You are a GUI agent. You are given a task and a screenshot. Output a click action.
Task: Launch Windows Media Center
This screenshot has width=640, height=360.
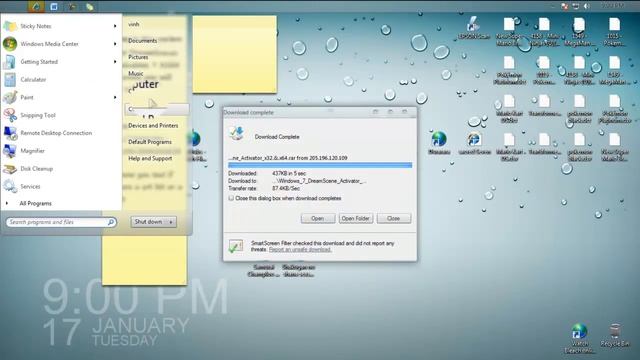(x=49, y=44)
